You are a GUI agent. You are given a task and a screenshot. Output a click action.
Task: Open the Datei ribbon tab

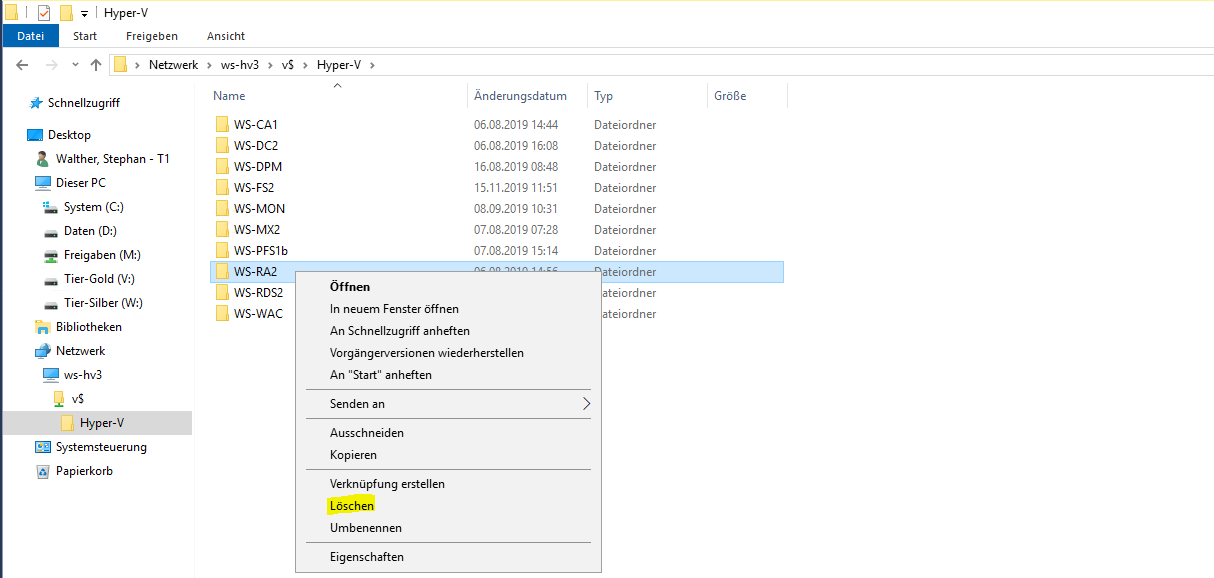pos(30,36)
